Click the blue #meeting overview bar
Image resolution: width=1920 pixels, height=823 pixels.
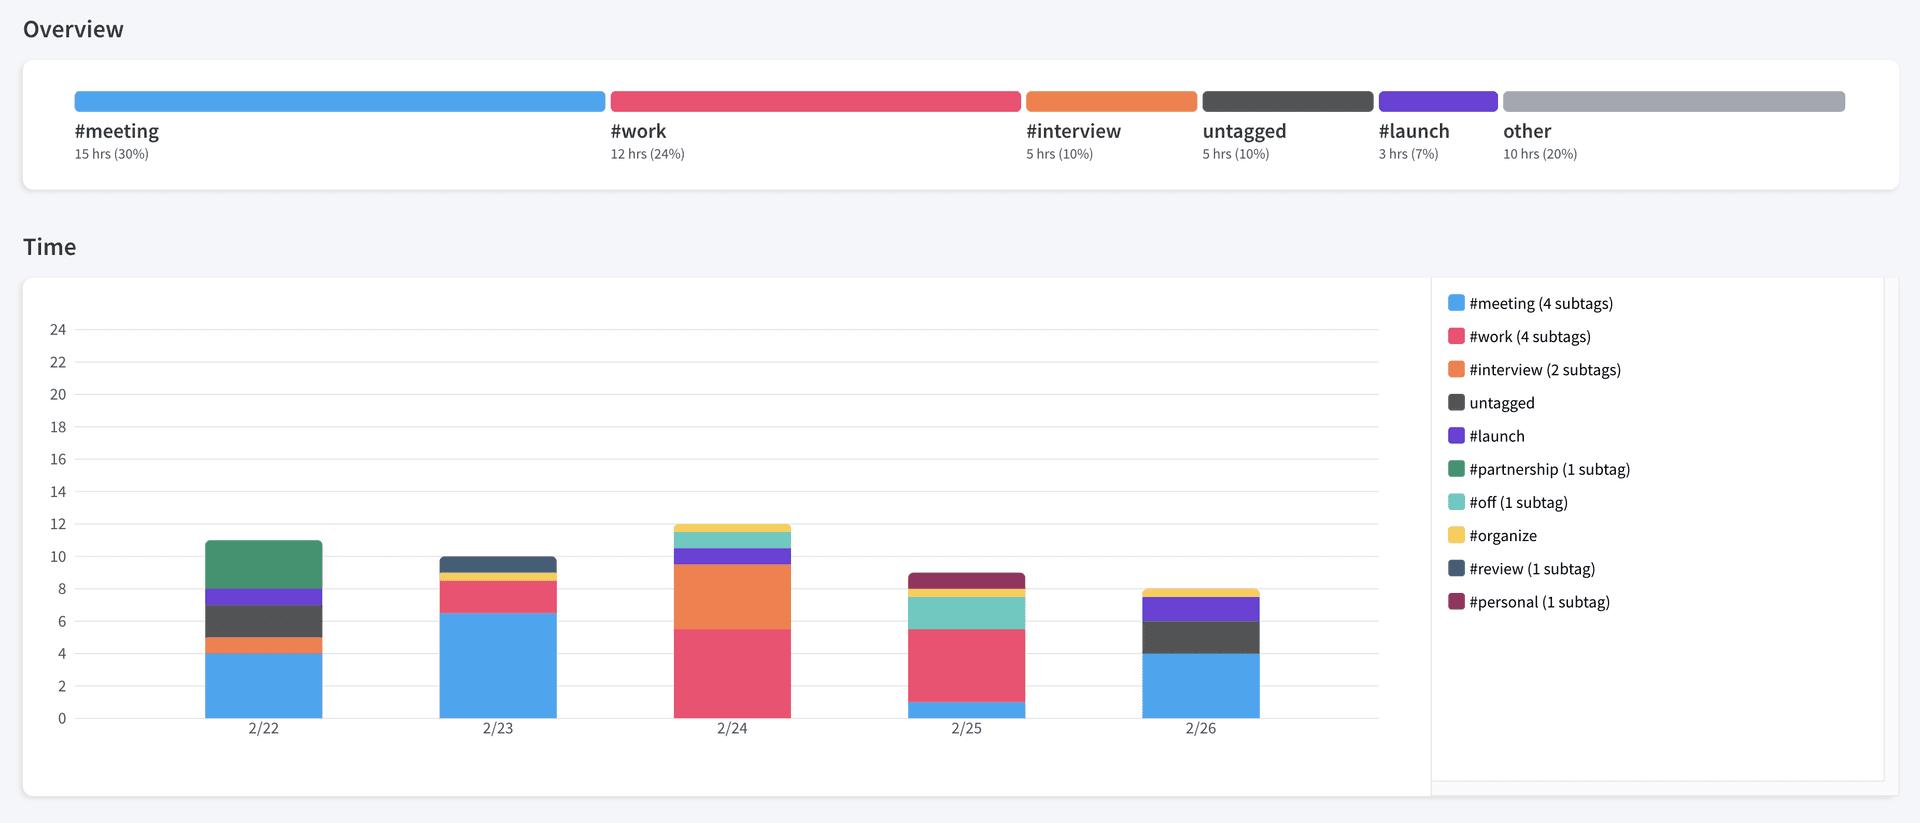click(339, 101)
